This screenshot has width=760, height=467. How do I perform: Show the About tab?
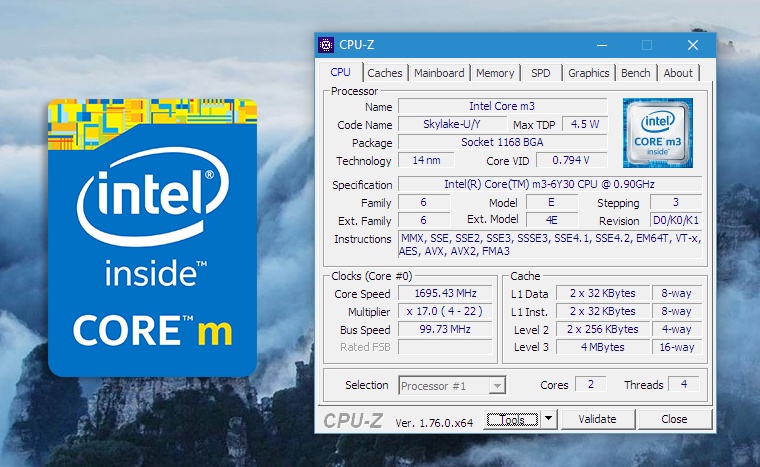click(678, 73)
